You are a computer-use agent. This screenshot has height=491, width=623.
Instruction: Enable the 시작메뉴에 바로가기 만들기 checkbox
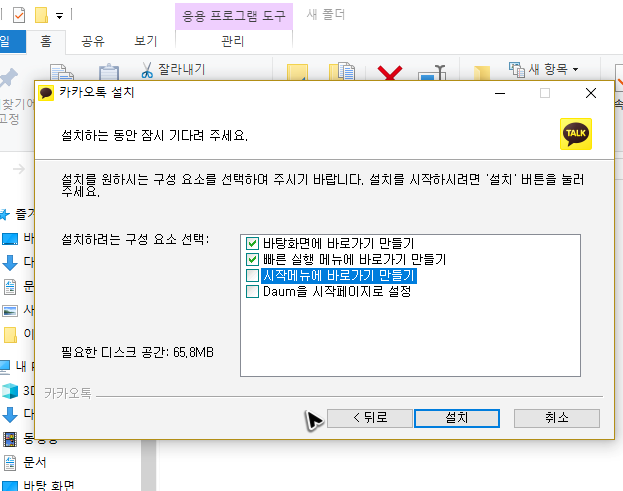(x=252, y=275)
